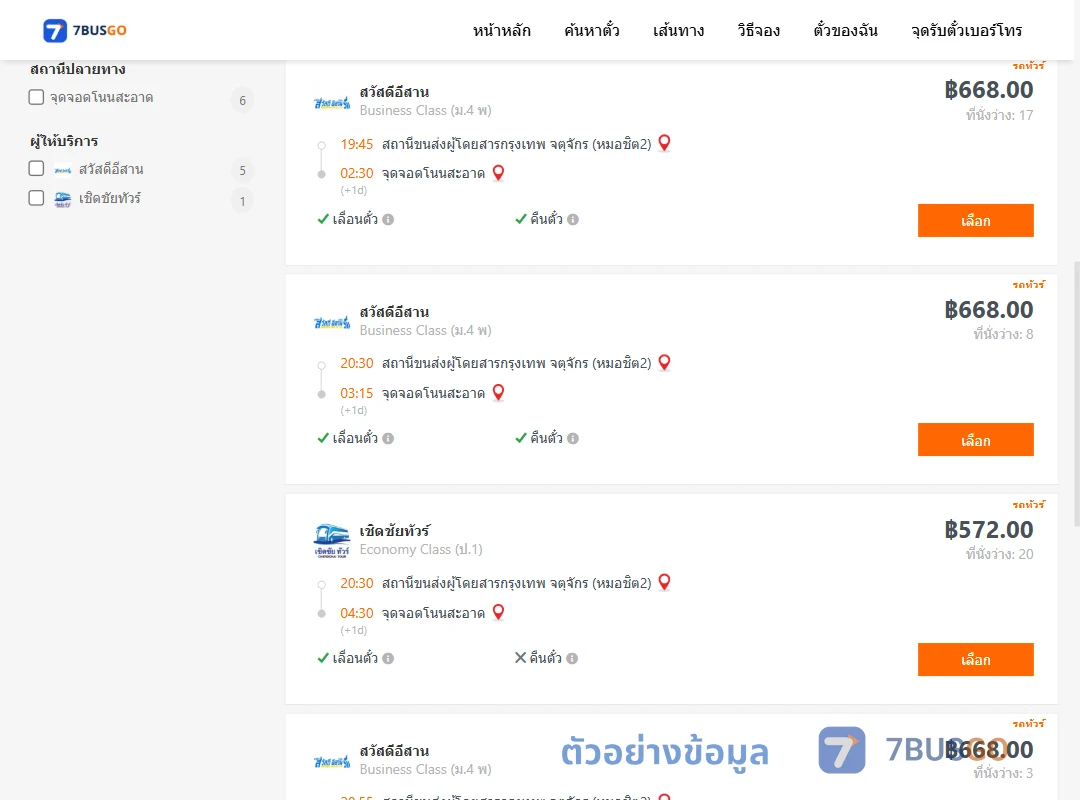Screen dimensions: 1080x800
Task: Show คืนตั๋ว info for 19:45 trip
Action: [x=573, y=220]
